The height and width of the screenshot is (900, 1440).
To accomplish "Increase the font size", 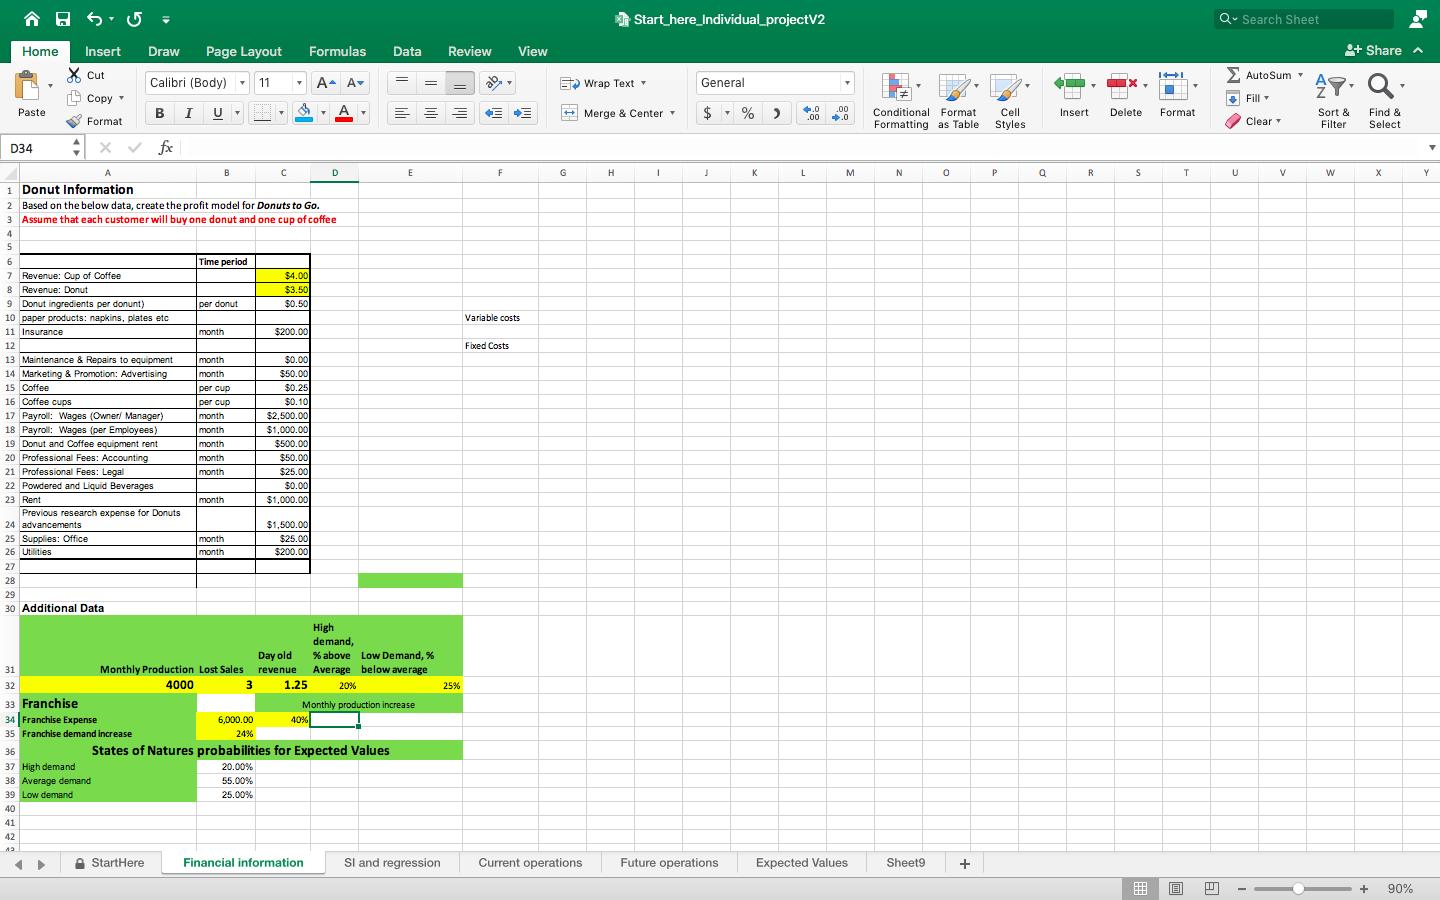I will point(325,83).
